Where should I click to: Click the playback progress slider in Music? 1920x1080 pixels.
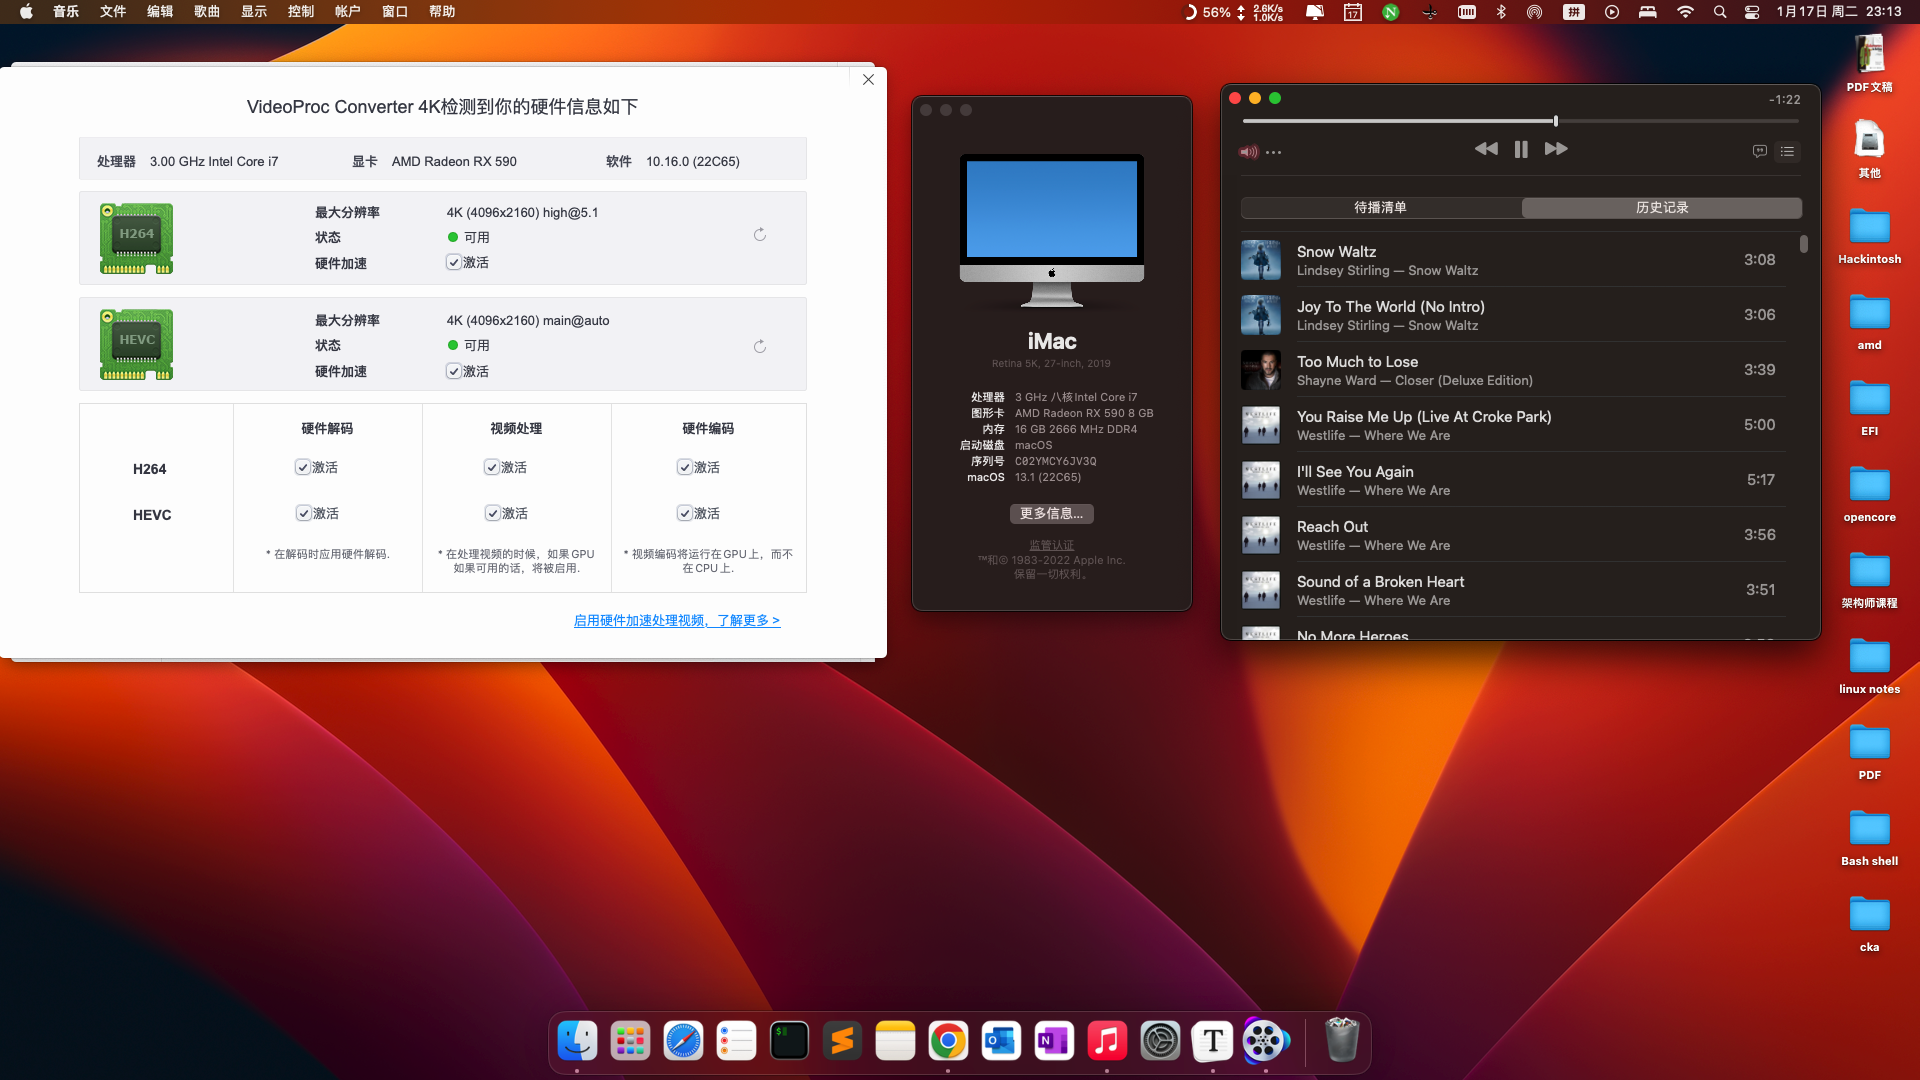click(x=1521, y=121)
